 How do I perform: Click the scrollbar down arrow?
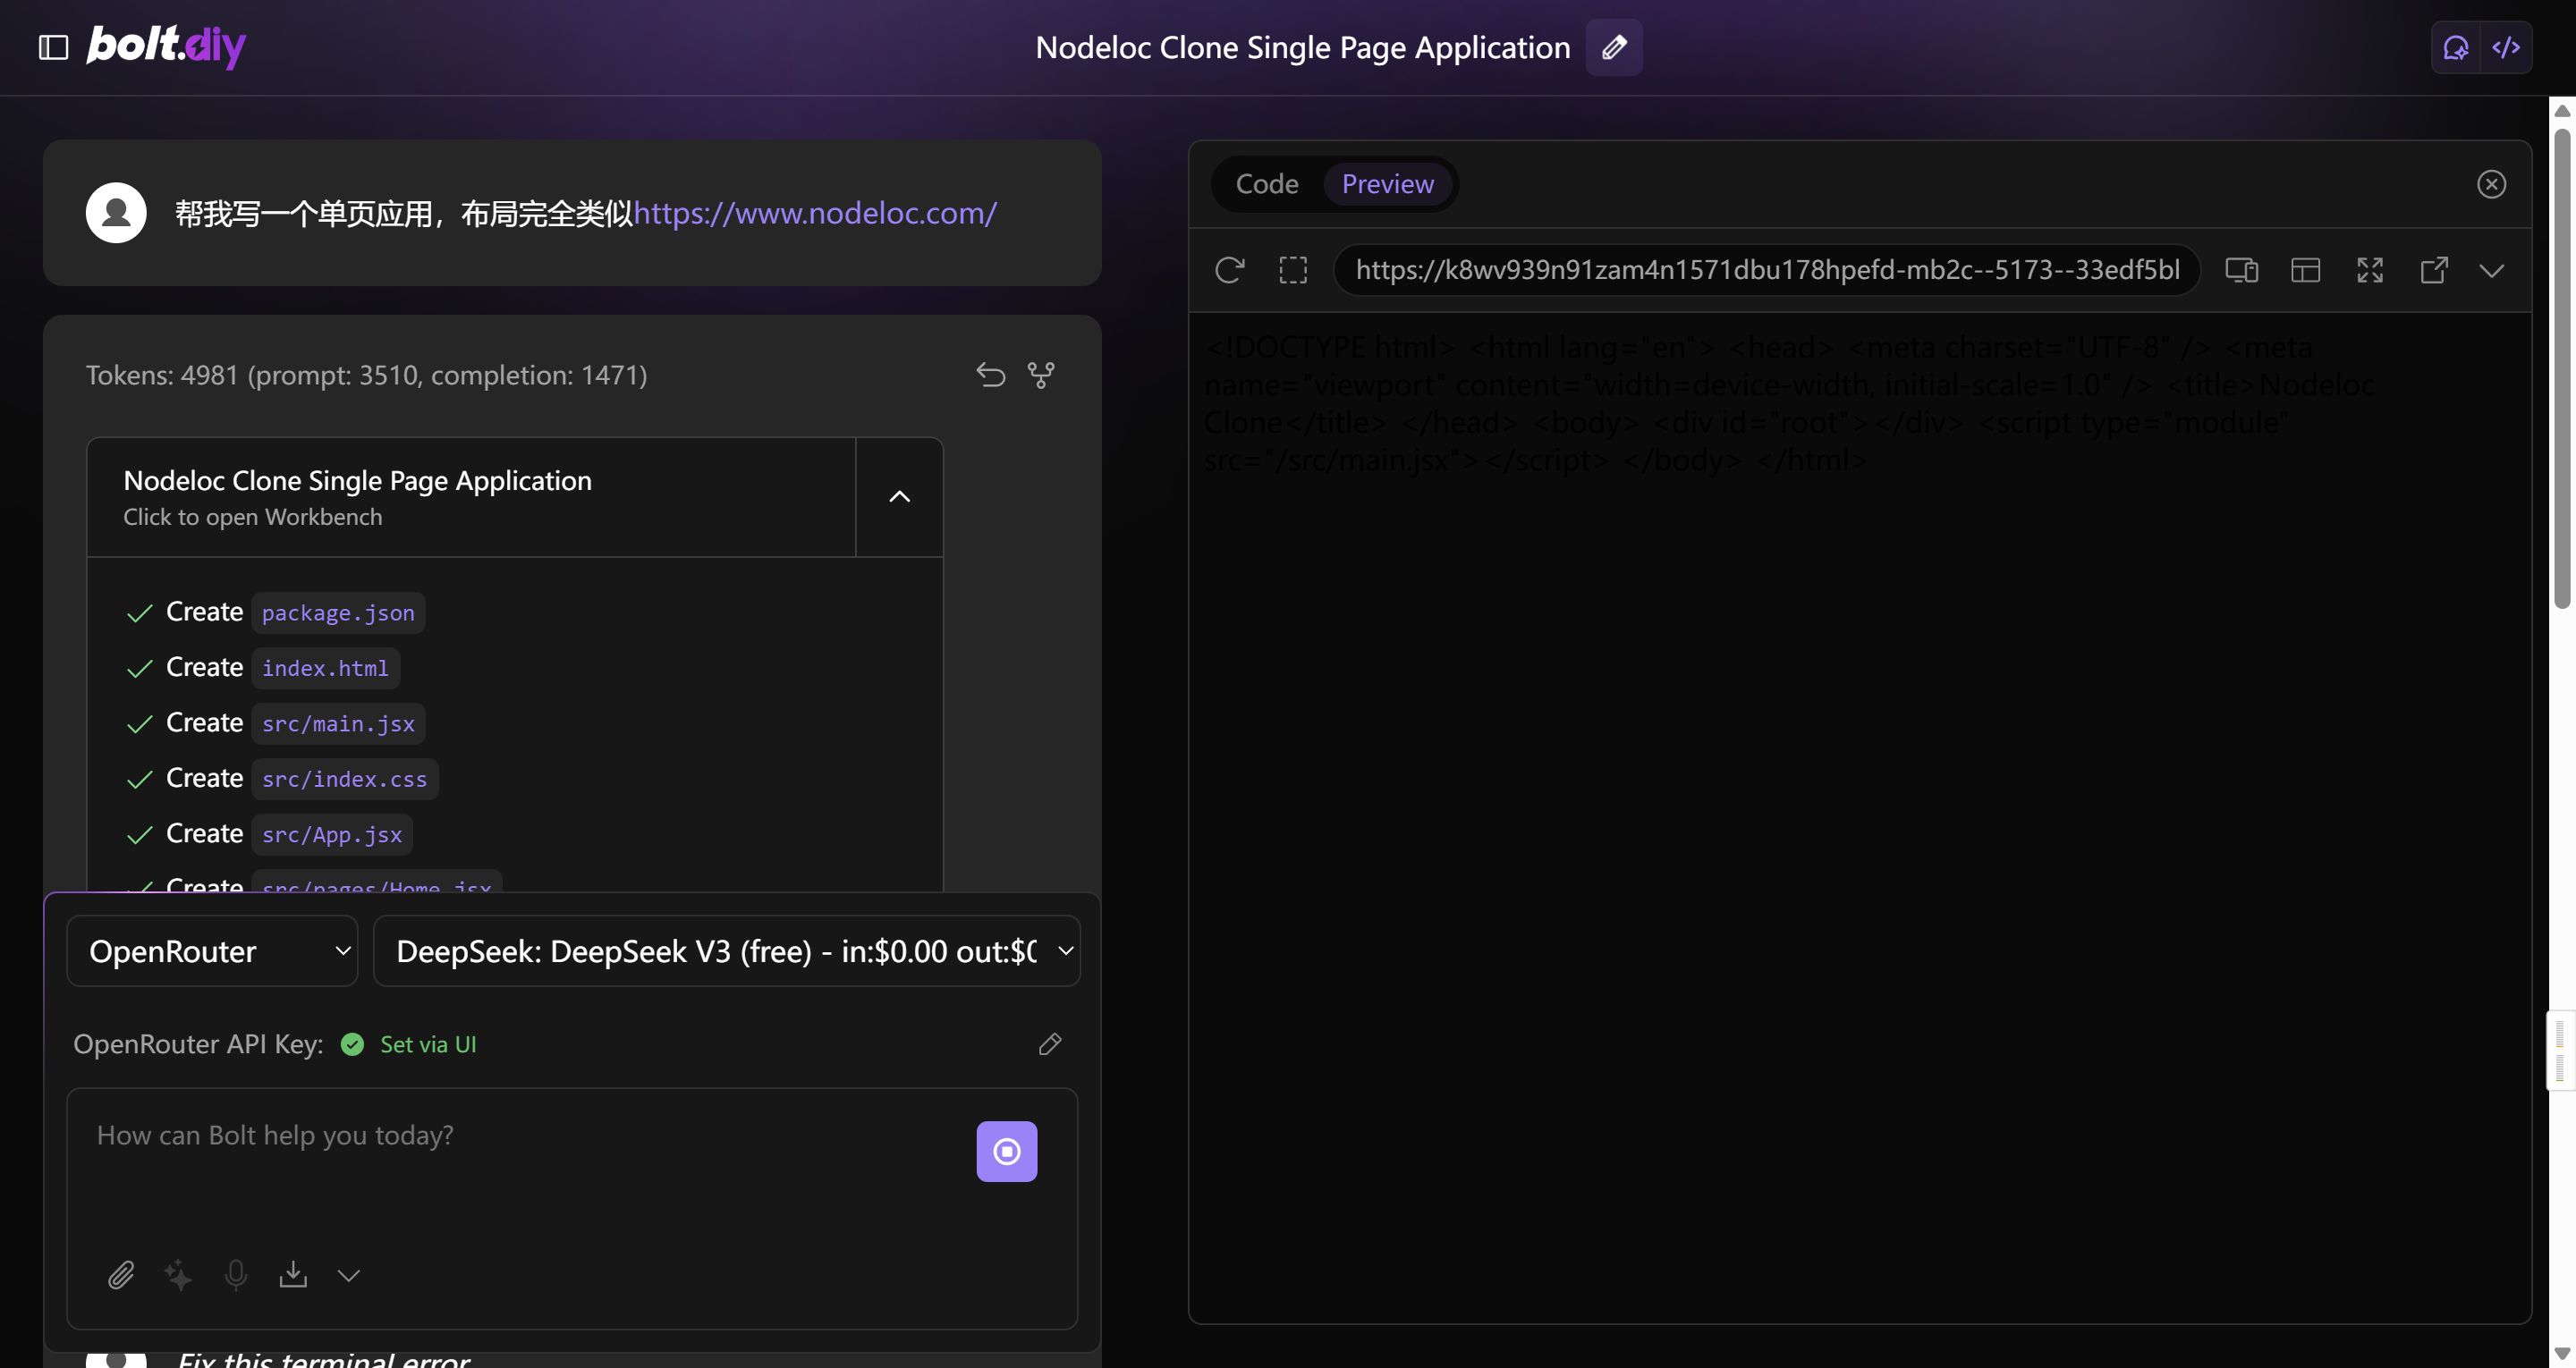2562,1353
